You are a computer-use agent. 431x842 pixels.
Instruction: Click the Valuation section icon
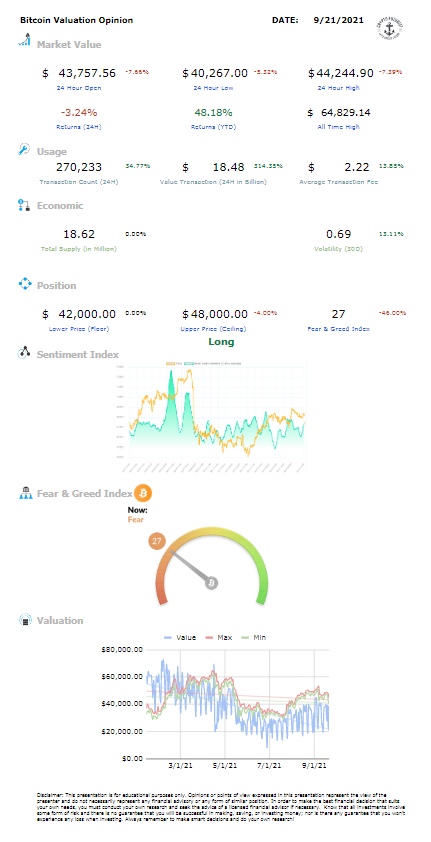tap(26, 620)
